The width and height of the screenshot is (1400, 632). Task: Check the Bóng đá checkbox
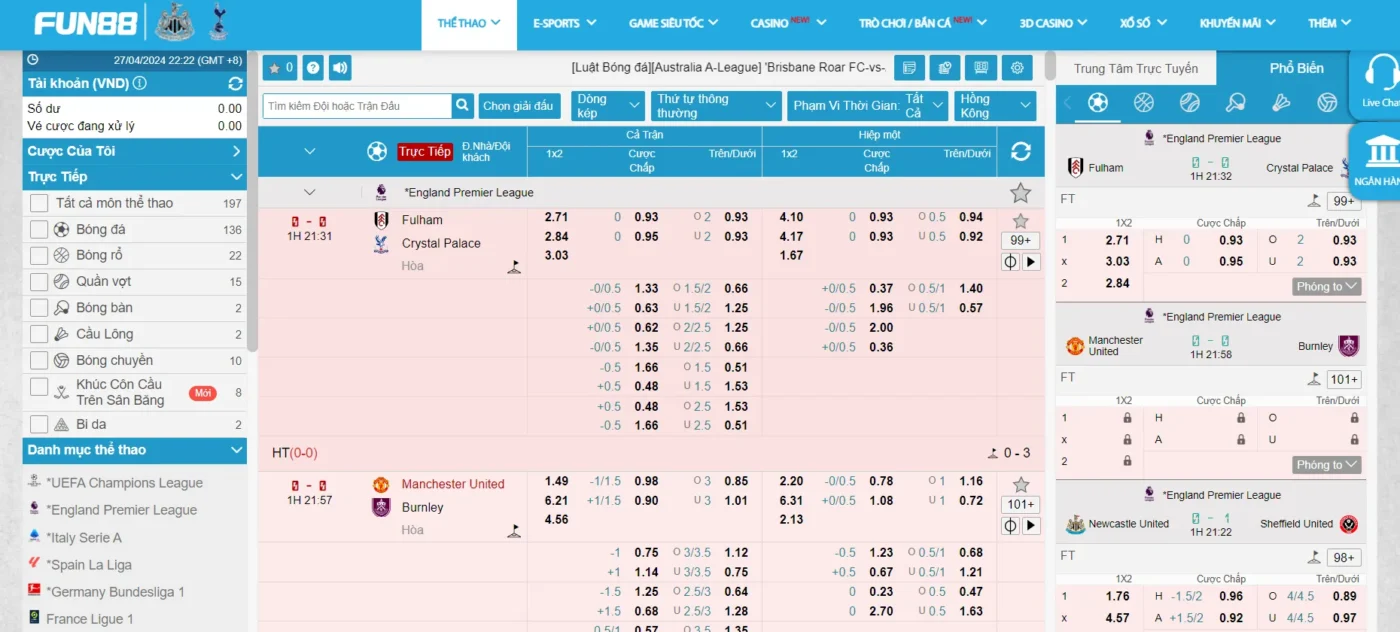tap(39, 229)
